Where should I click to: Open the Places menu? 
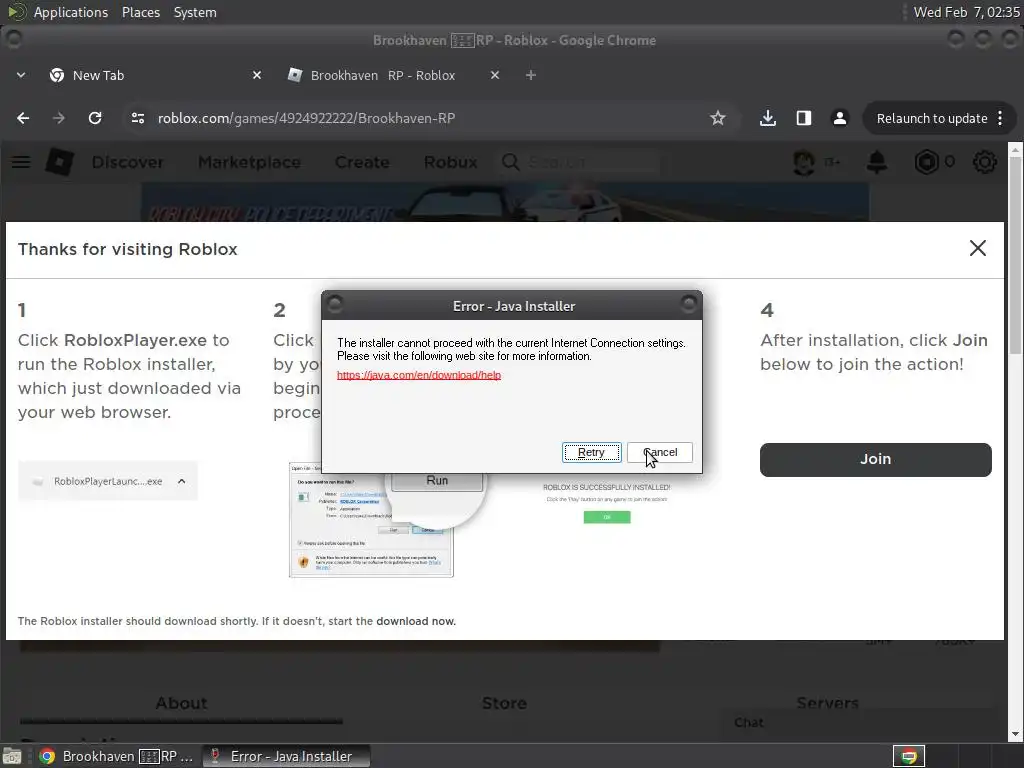(141, 12)
